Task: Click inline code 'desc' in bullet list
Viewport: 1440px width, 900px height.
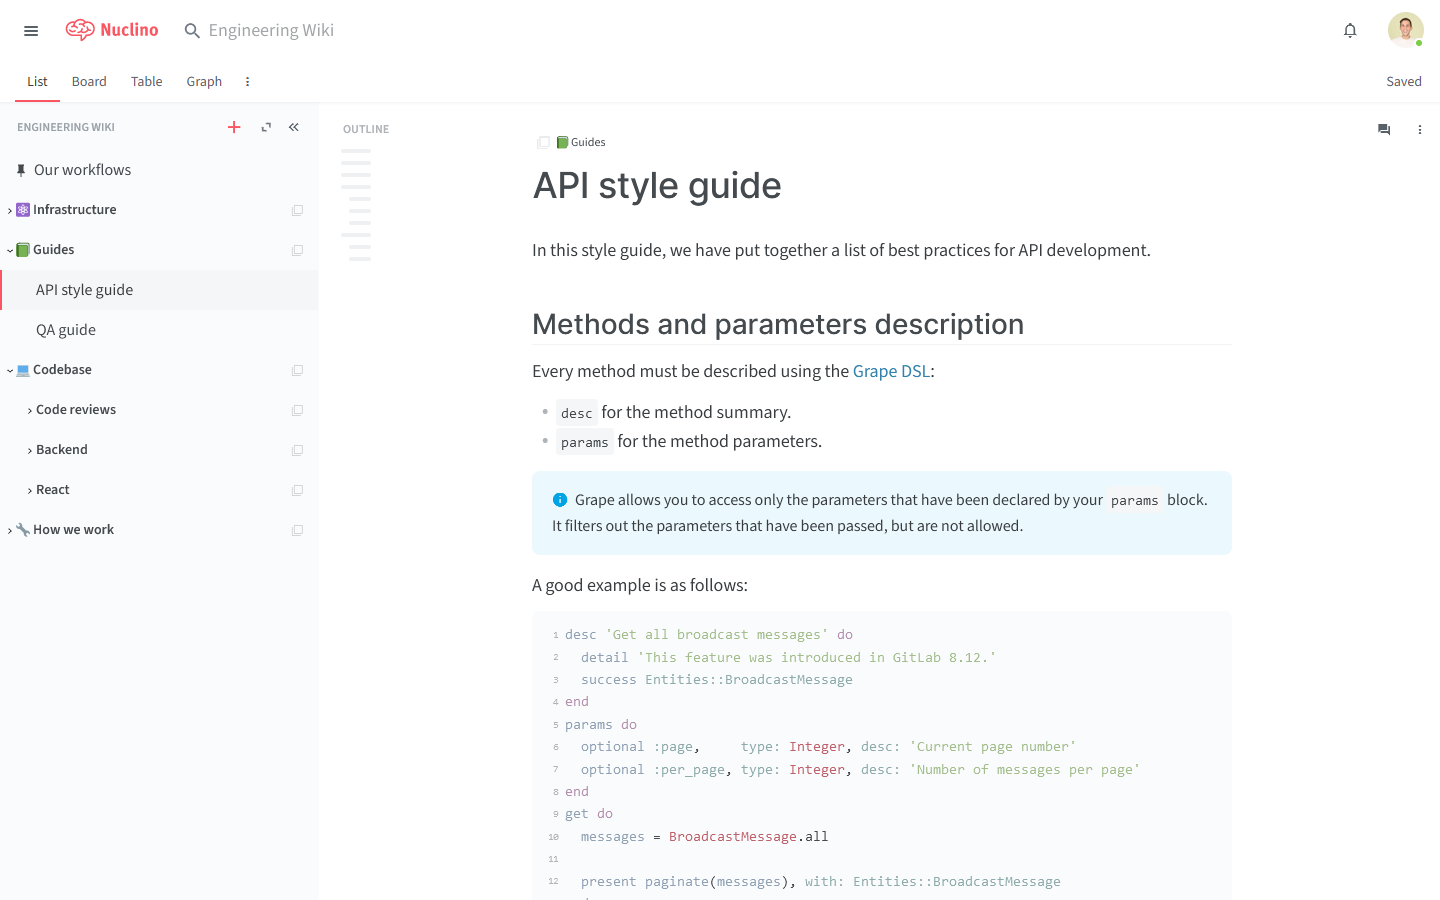Action: [x=576, y=413]
